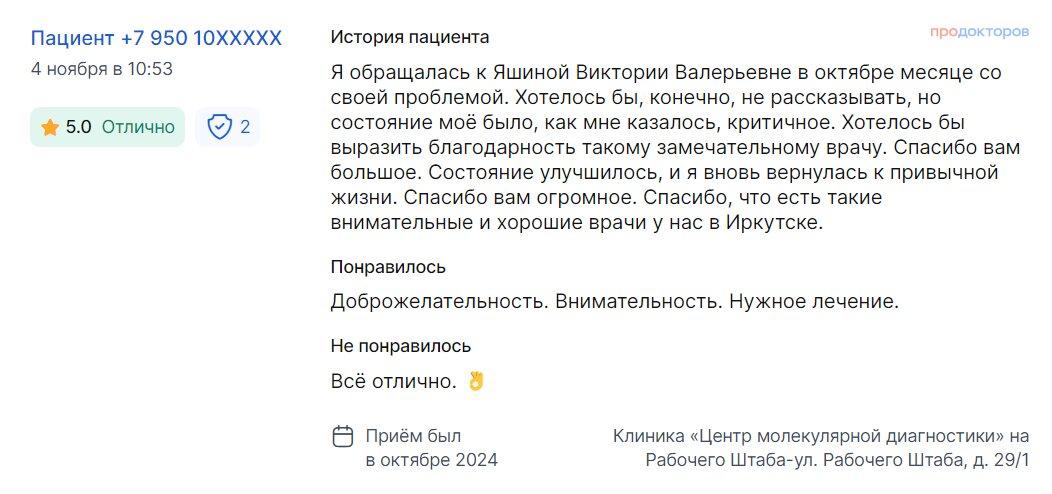Open the Пациент +7 950 10XXXXX profile link

click(x=156, y=38)
